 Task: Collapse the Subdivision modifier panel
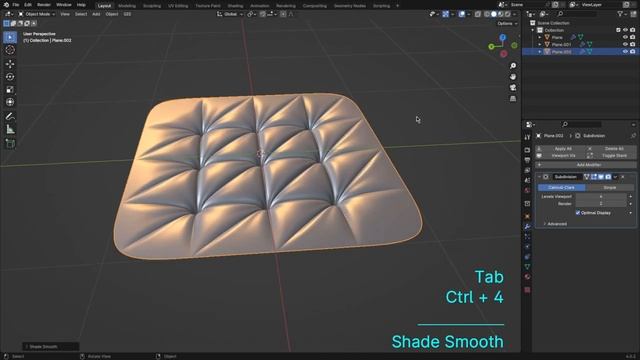click(539, 177)
